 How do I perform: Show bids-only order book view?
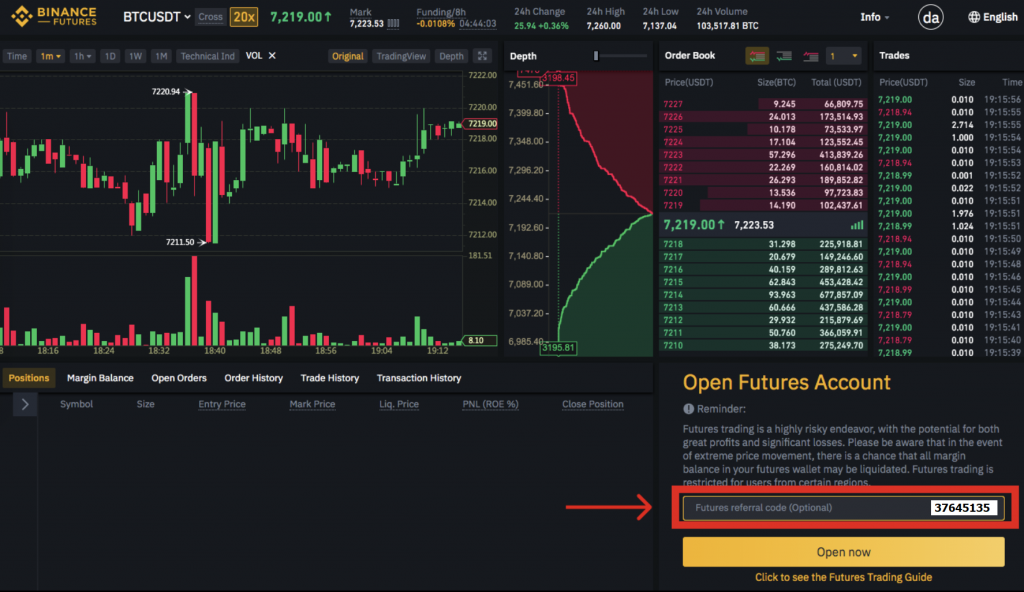pos(784,56)
